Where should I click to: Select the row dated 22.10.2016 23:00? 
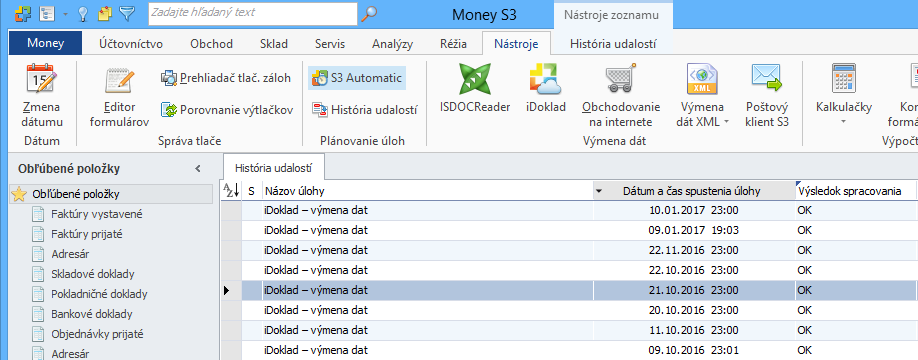click(569, 270)
